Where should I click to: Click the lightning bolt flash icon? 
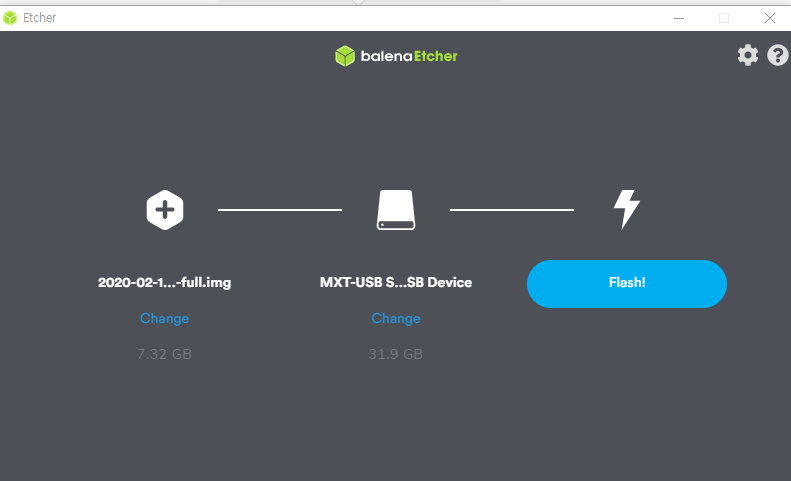(627, 209)
